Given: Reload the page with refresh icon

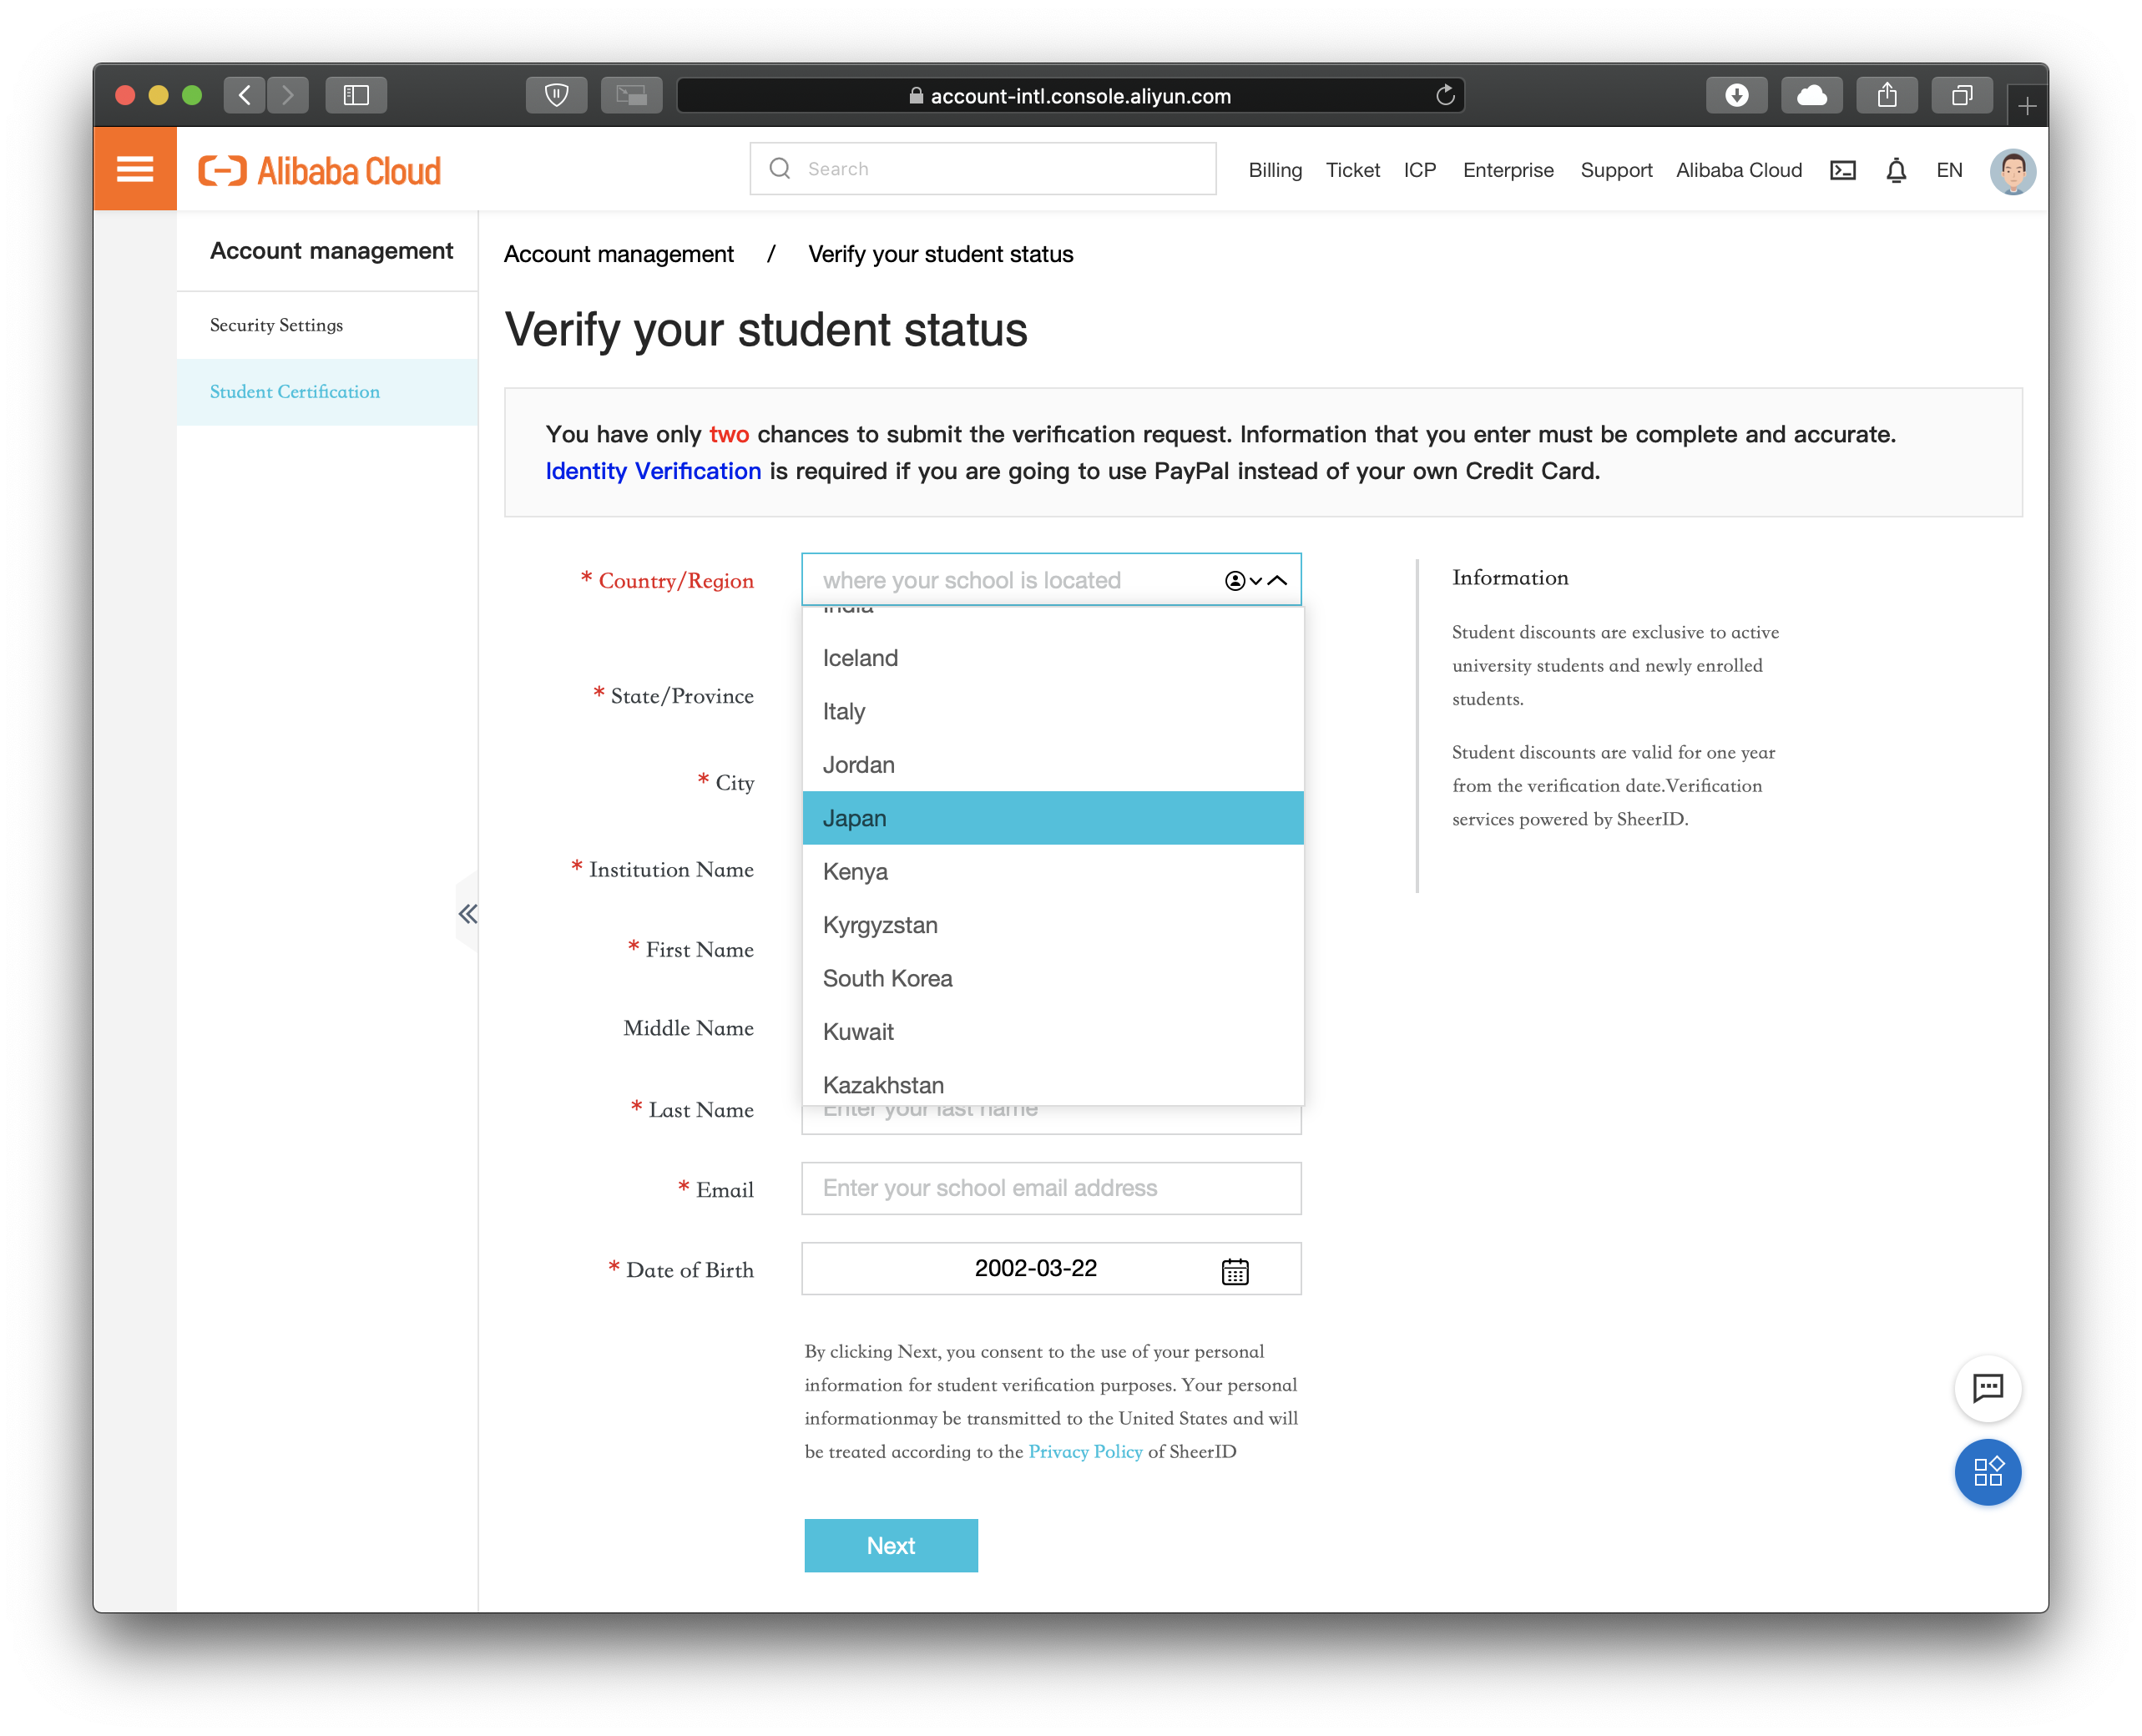Looking at the screenshot, I should [x=1444, y=95].
